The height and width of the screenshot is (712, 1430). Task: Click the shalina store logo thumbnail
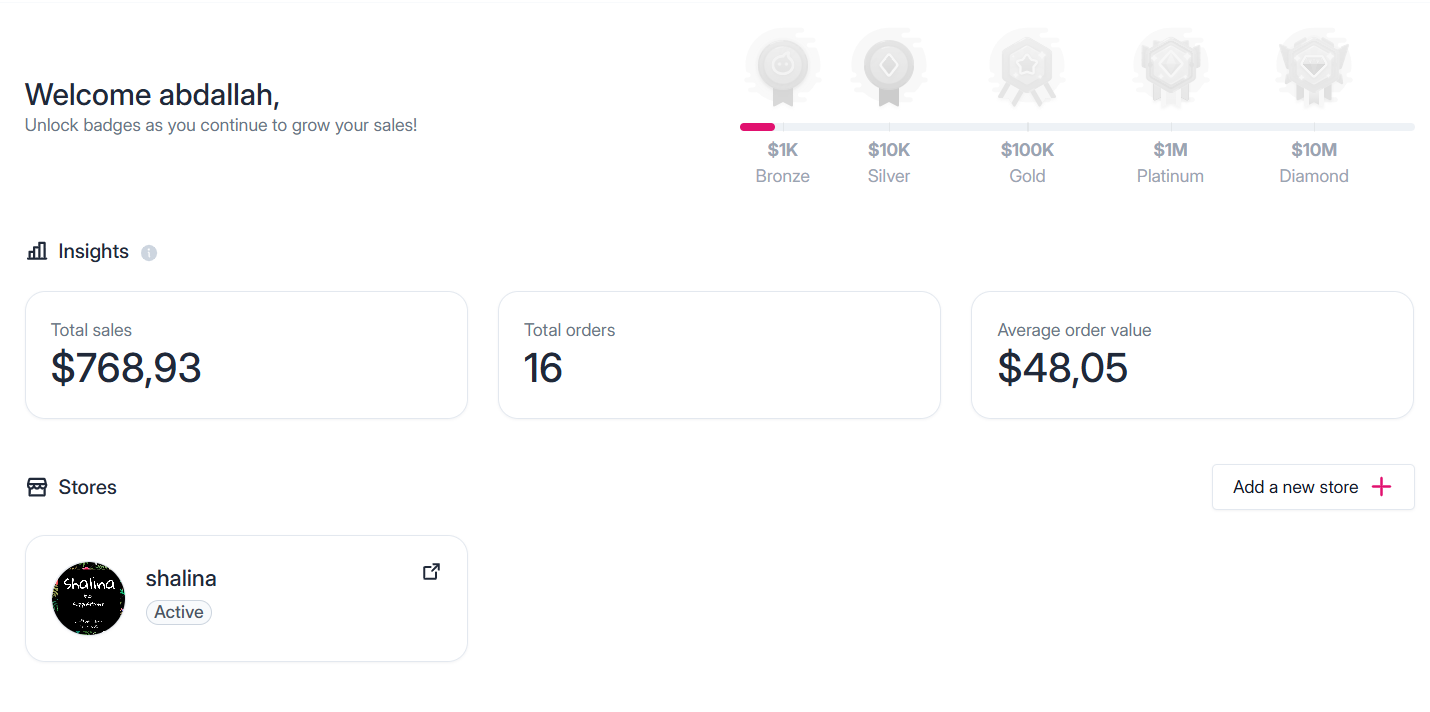tap(89, 598)
